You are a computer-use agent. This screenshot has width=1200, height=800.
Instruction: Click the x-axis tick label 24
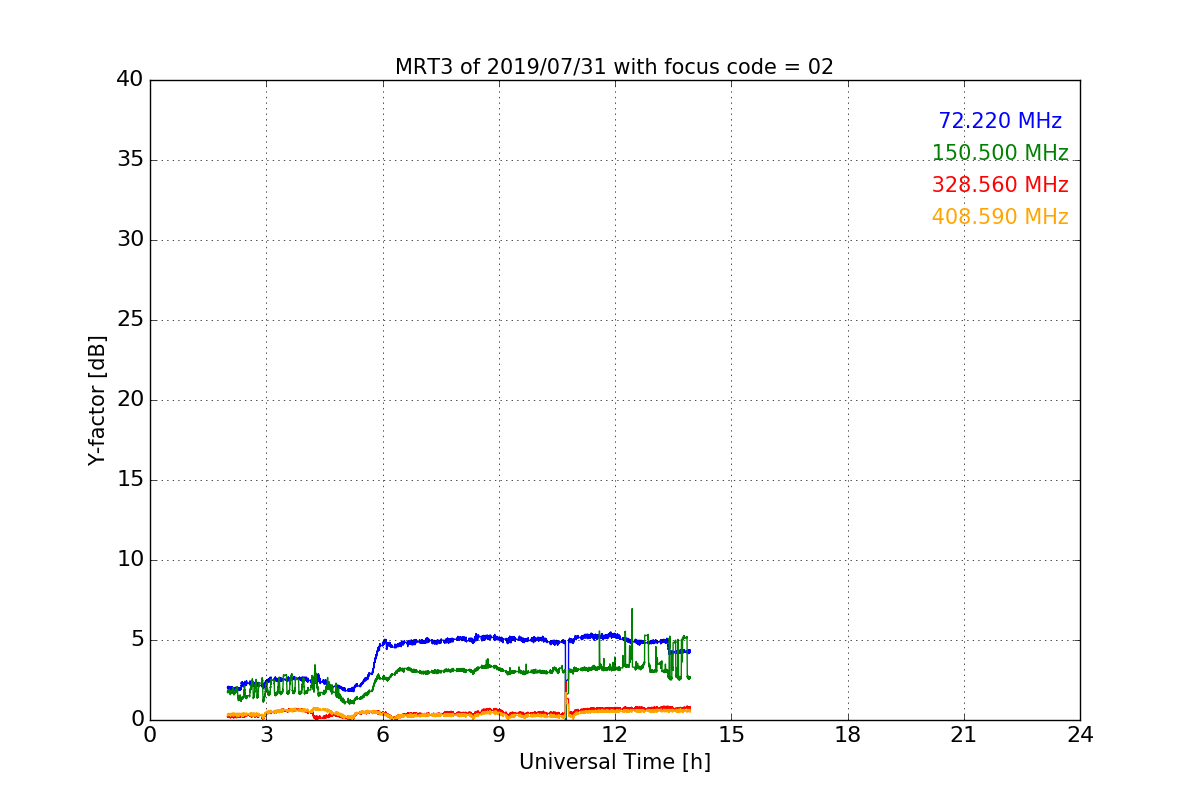click(1080, 735)
